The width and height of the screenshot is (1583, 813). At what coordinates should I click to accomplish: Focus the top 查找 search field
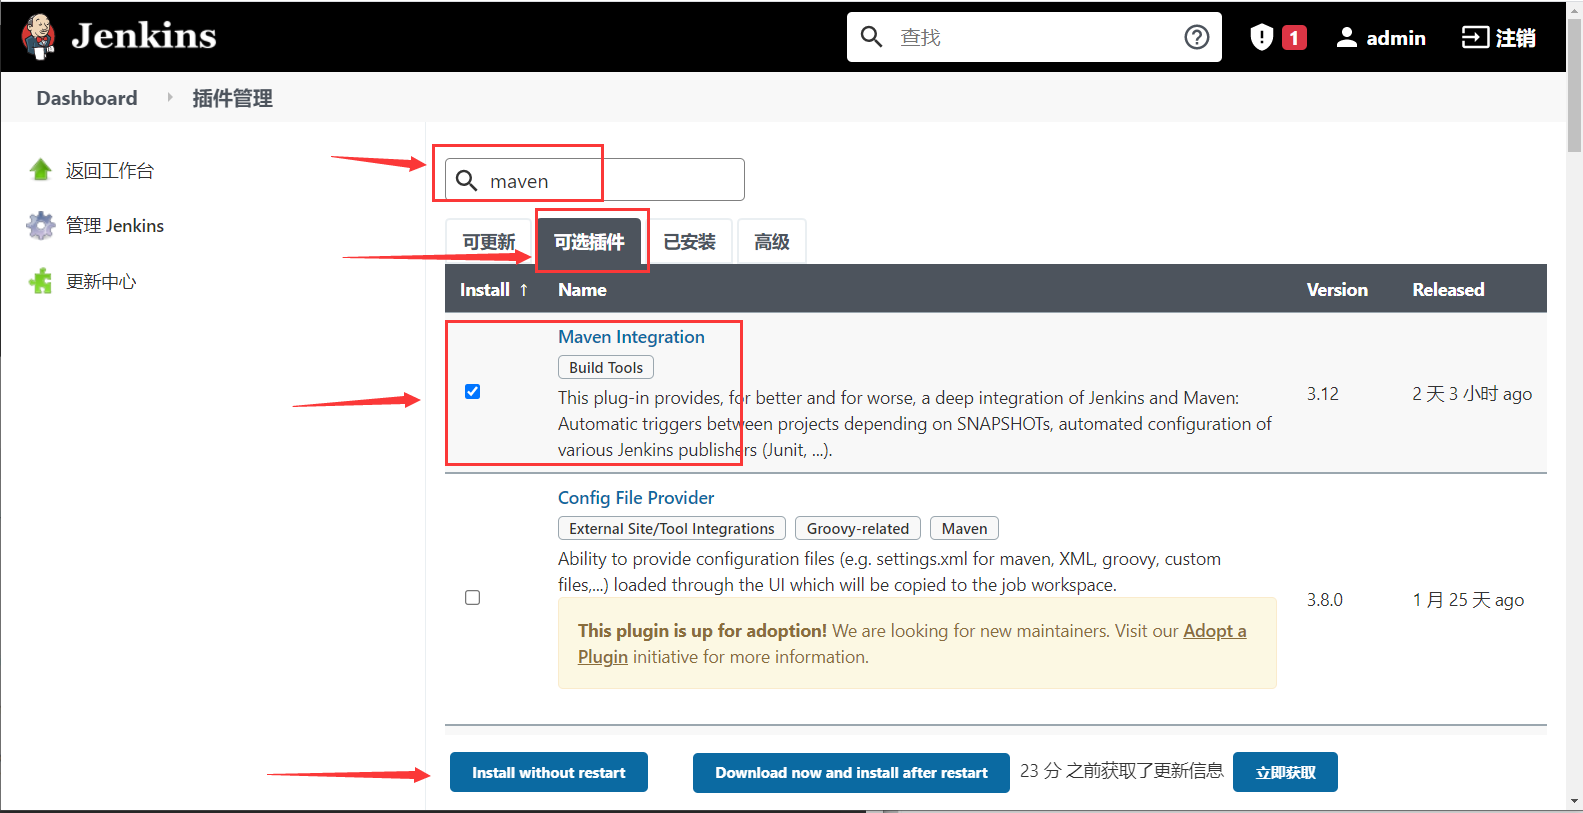(x=1035, y=37)
